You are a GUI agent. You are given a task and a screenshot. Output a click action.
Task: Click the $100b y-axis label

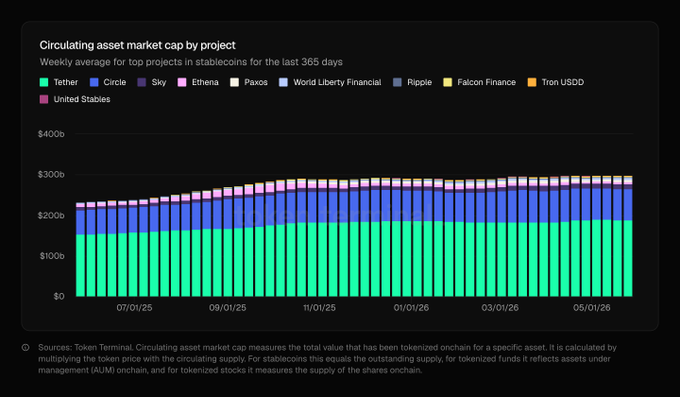tap(52, 256)
